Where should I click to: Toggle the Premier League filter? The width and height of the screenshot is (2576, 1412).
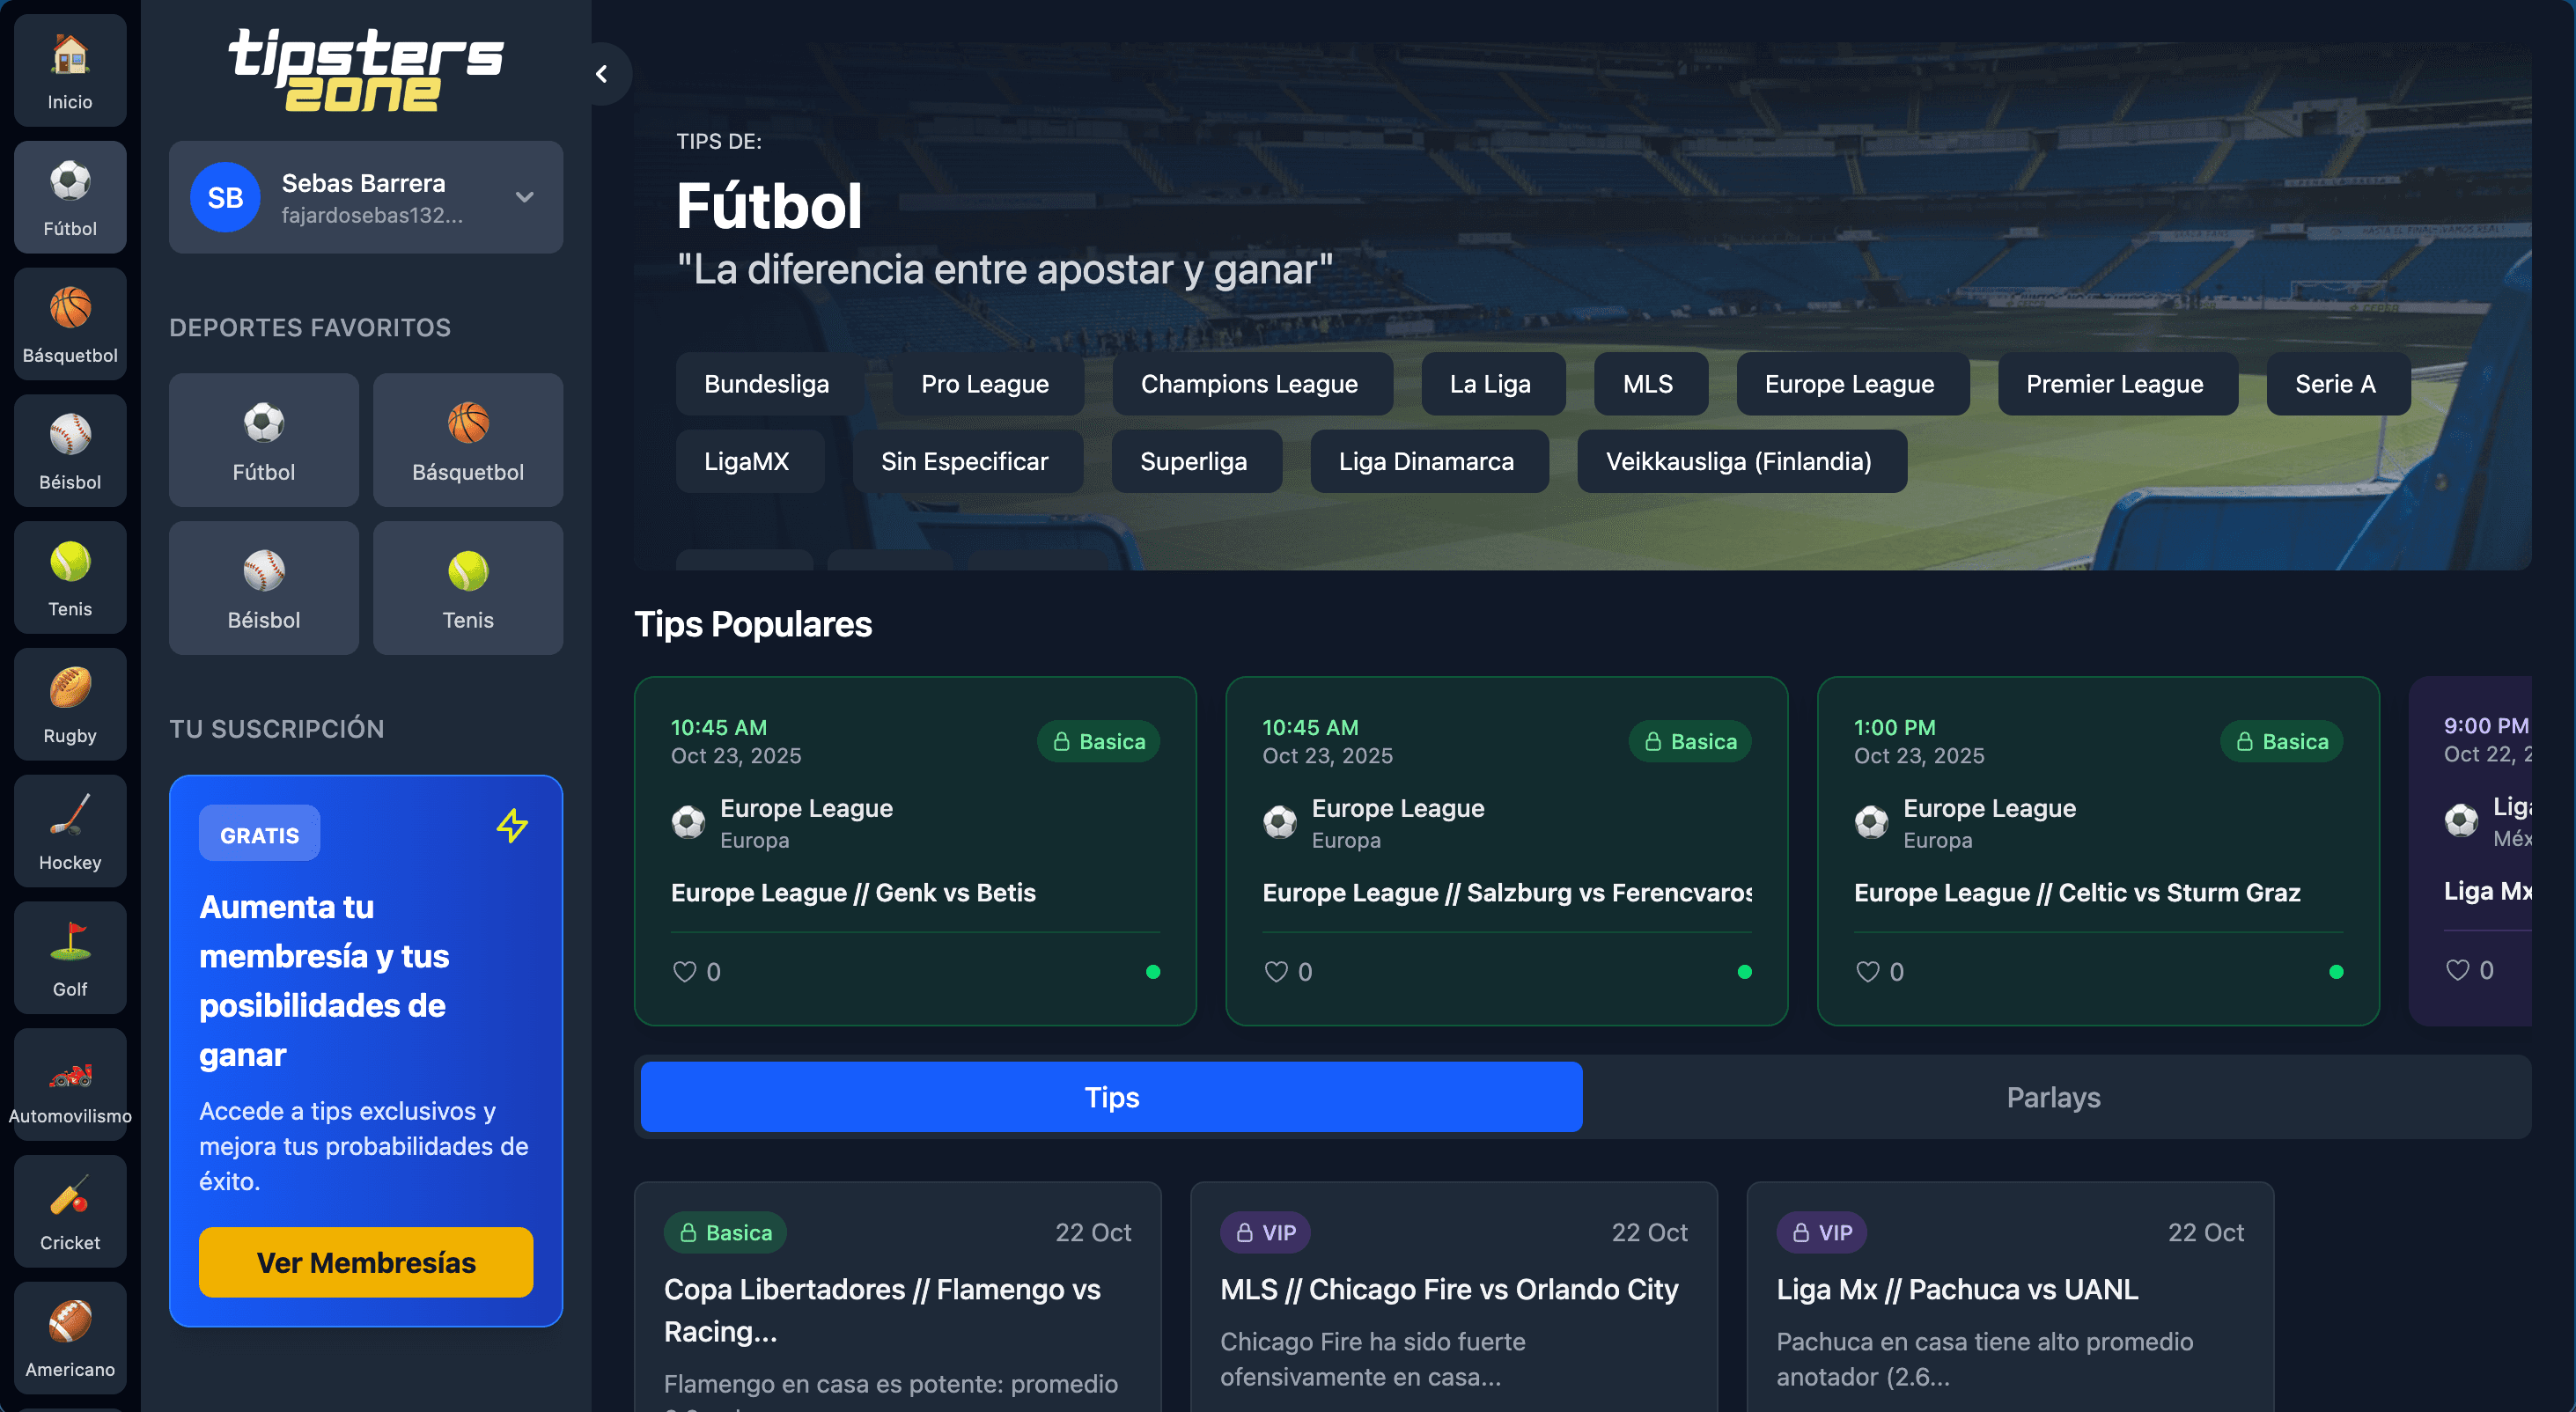tap(2116, 384)
